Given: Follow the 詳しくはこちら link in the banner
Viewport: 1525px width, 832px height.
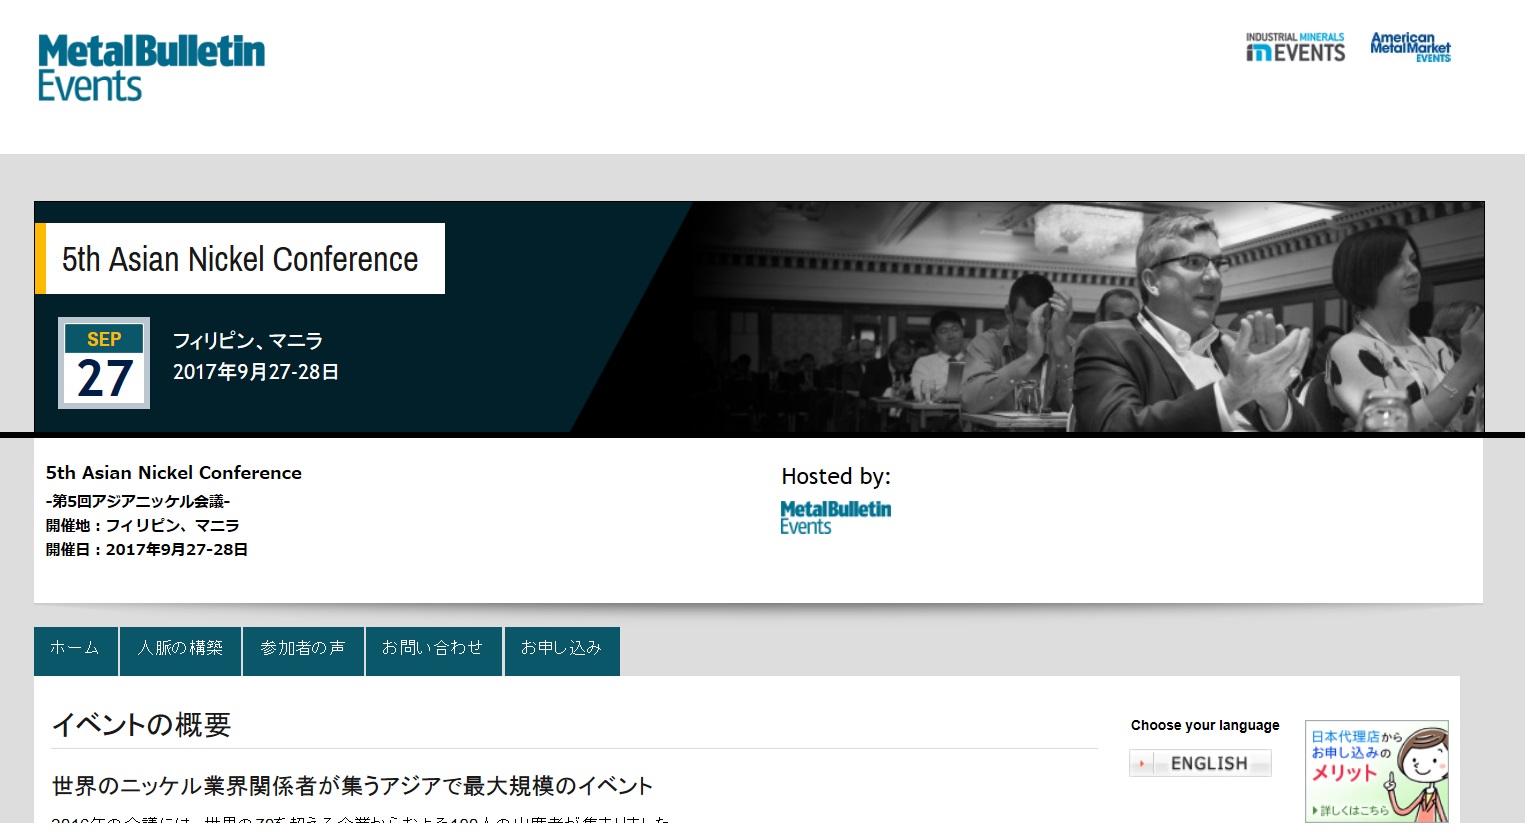Looking at the screenshot, I should 1351,810.
